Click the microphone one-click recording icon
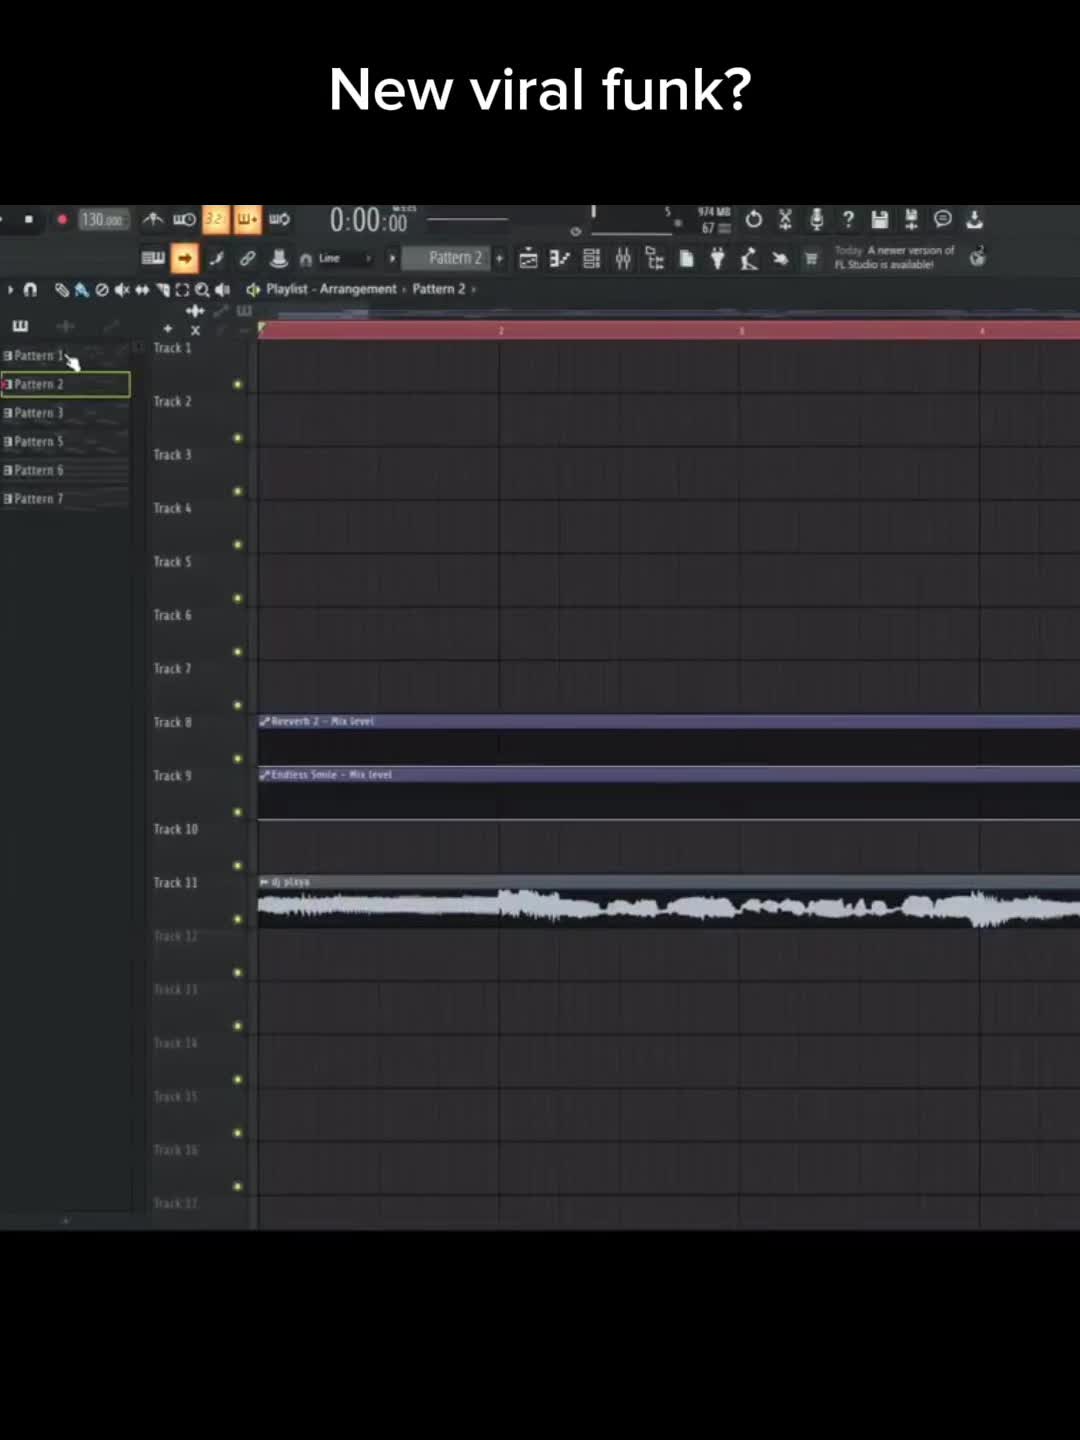1080x1440 pixels. click(816, 219)
